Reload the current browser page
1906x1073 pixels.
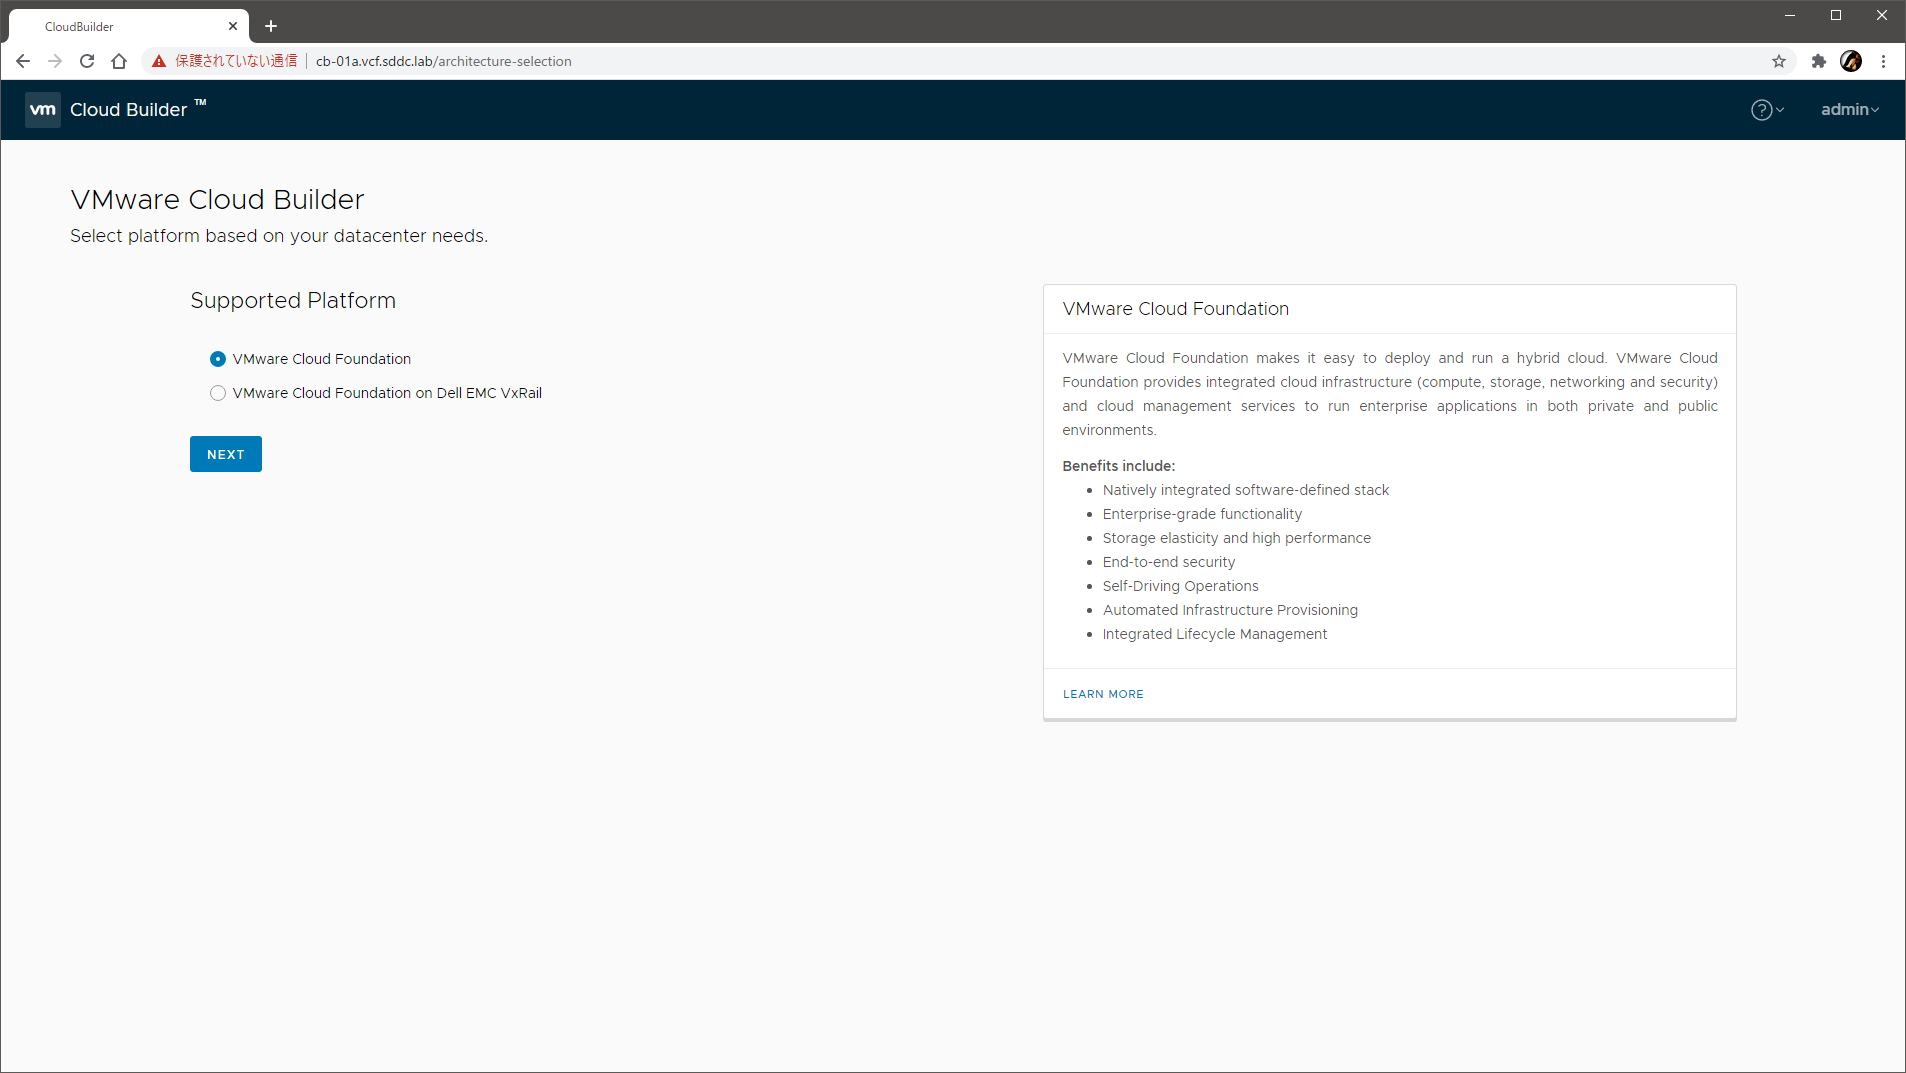click(x=87, y=61)
